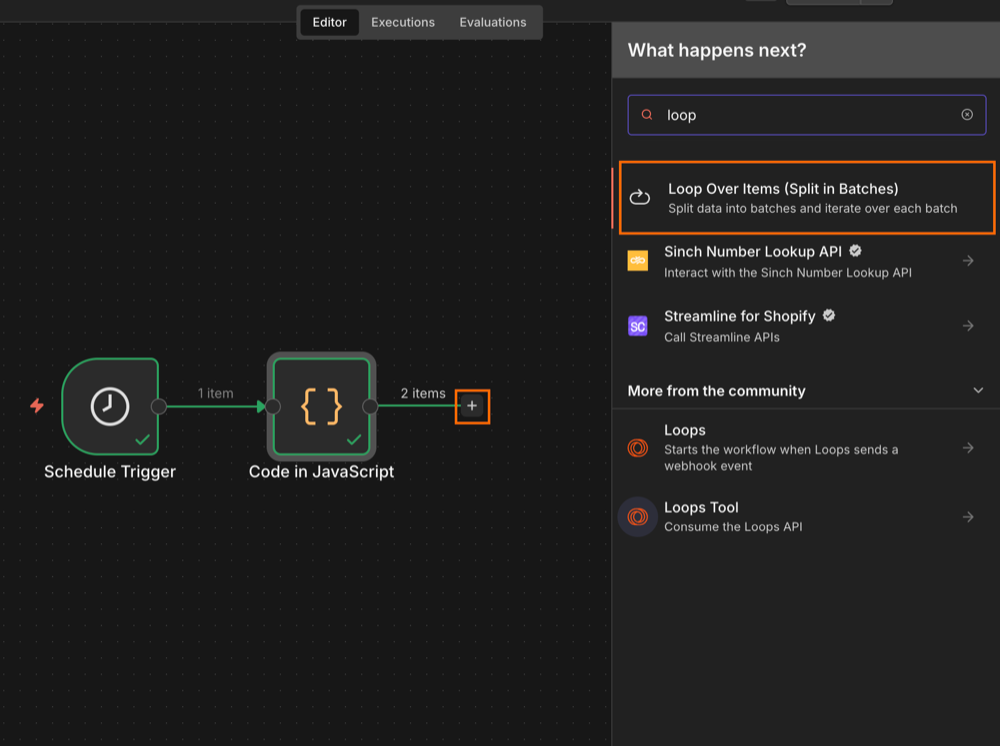Clear the loop search query
Viewport: 1000px width, 746px height.
tap(967, 114)
